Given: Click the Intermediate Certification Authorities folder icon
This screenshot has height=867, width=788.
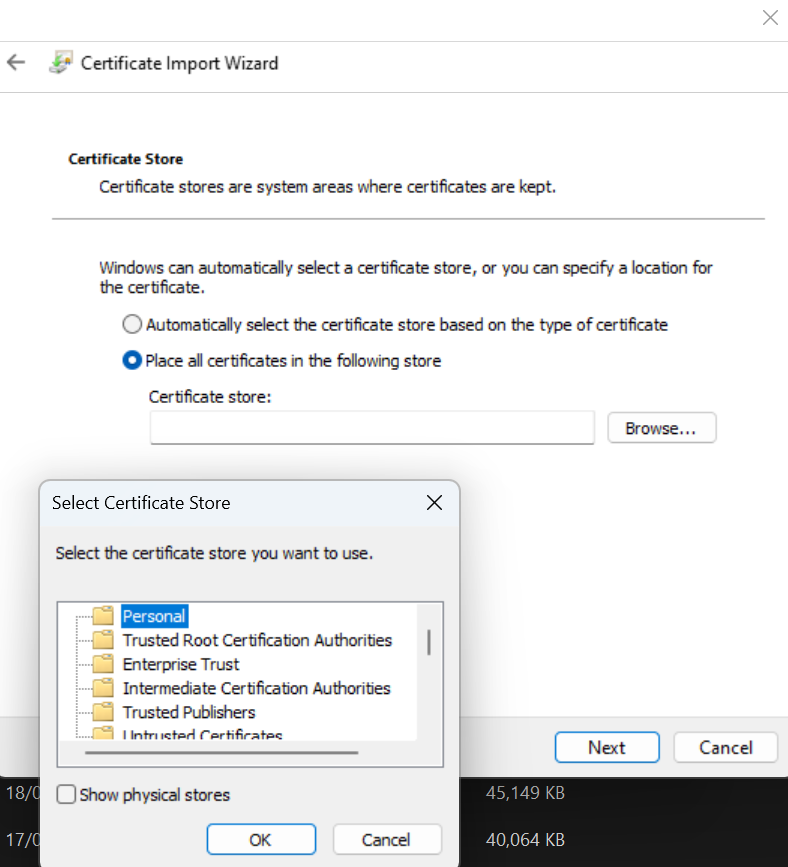Looking at the screenshot, I should (103, 688).
